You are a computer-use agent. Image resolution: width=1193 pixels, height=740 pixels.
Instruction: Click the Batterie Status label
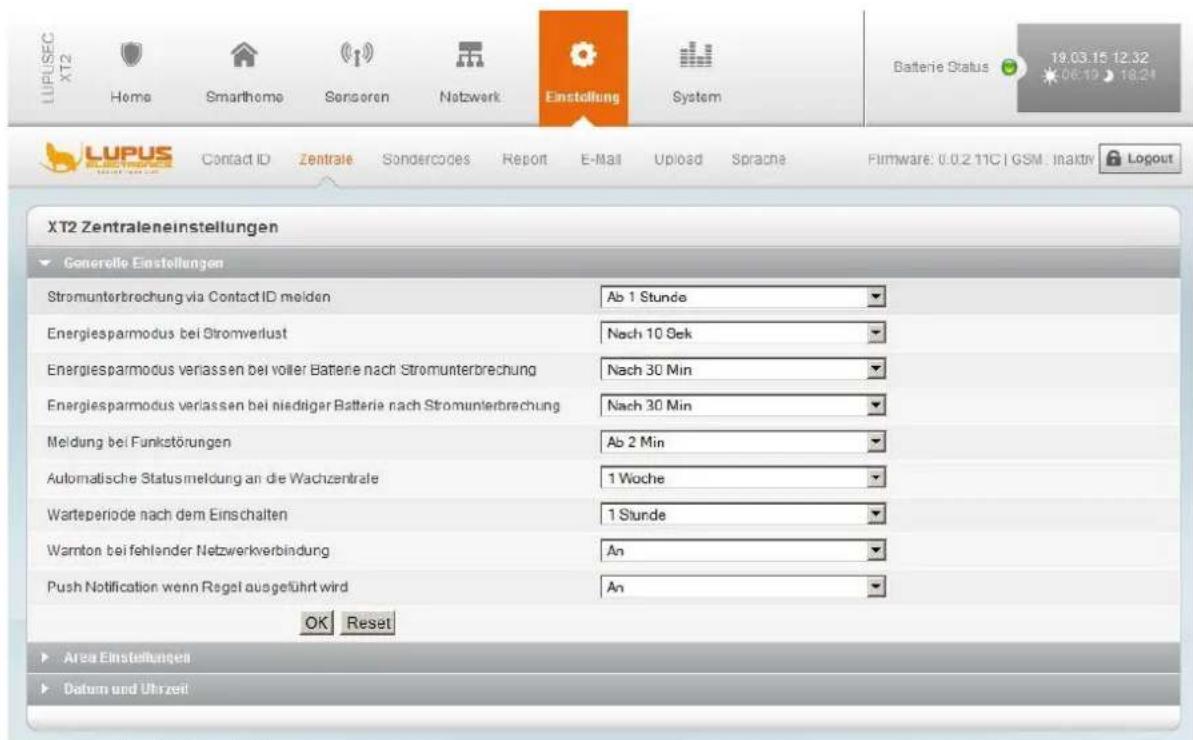[941, 67]
